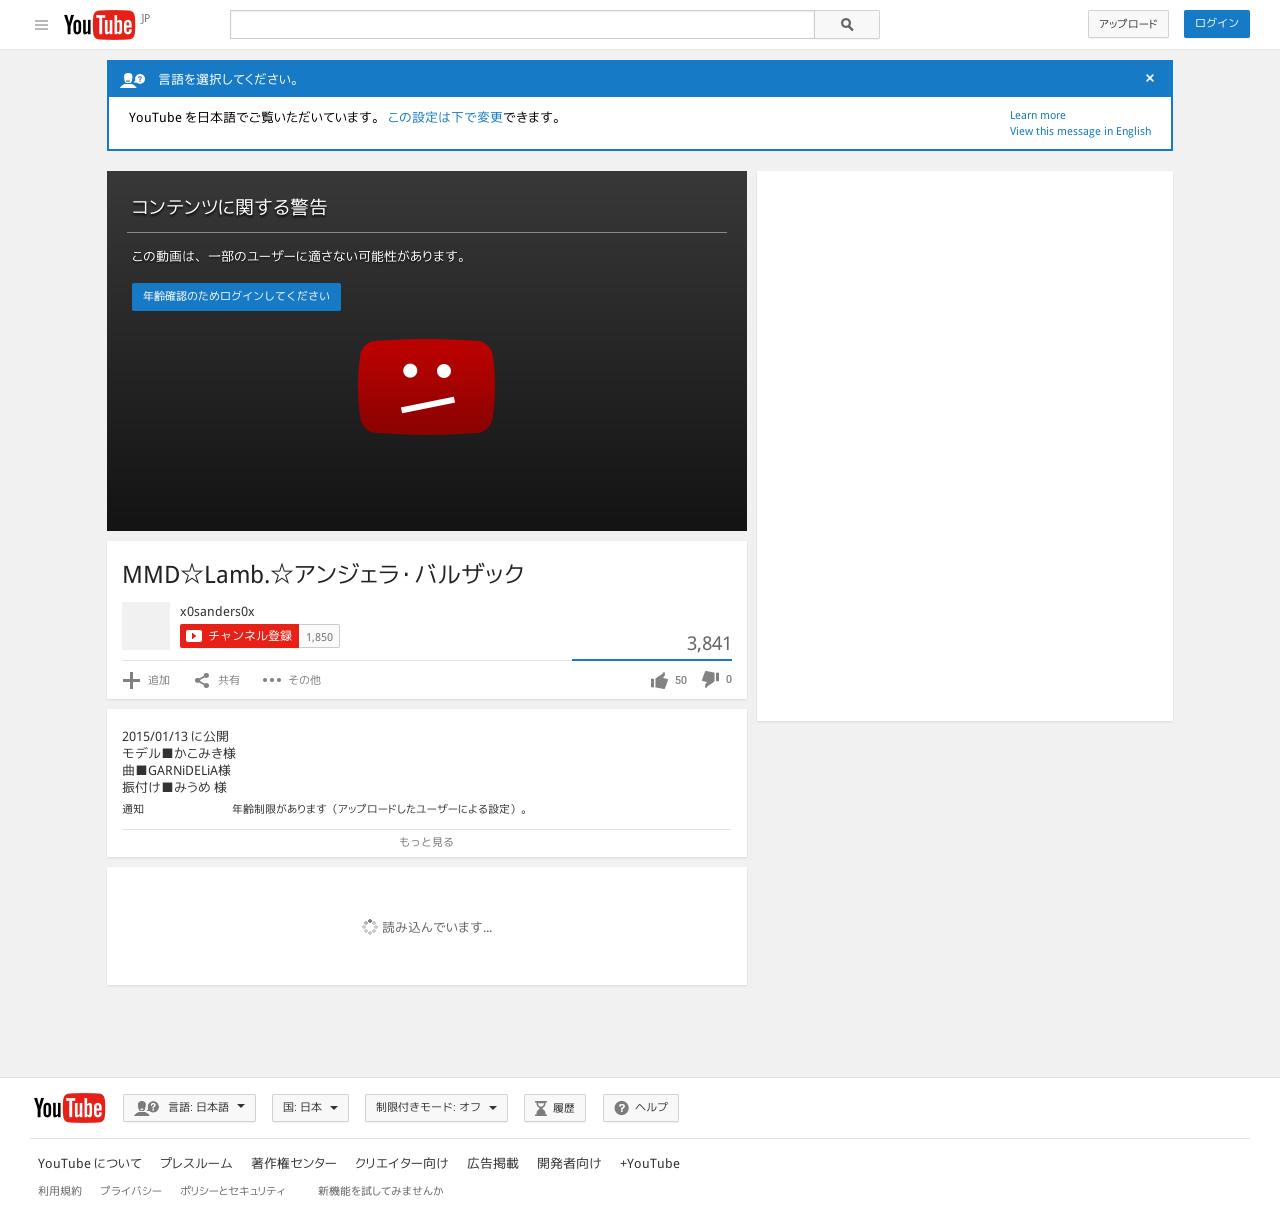
Task: Click the アップロード upload button
Action: 1128,24
